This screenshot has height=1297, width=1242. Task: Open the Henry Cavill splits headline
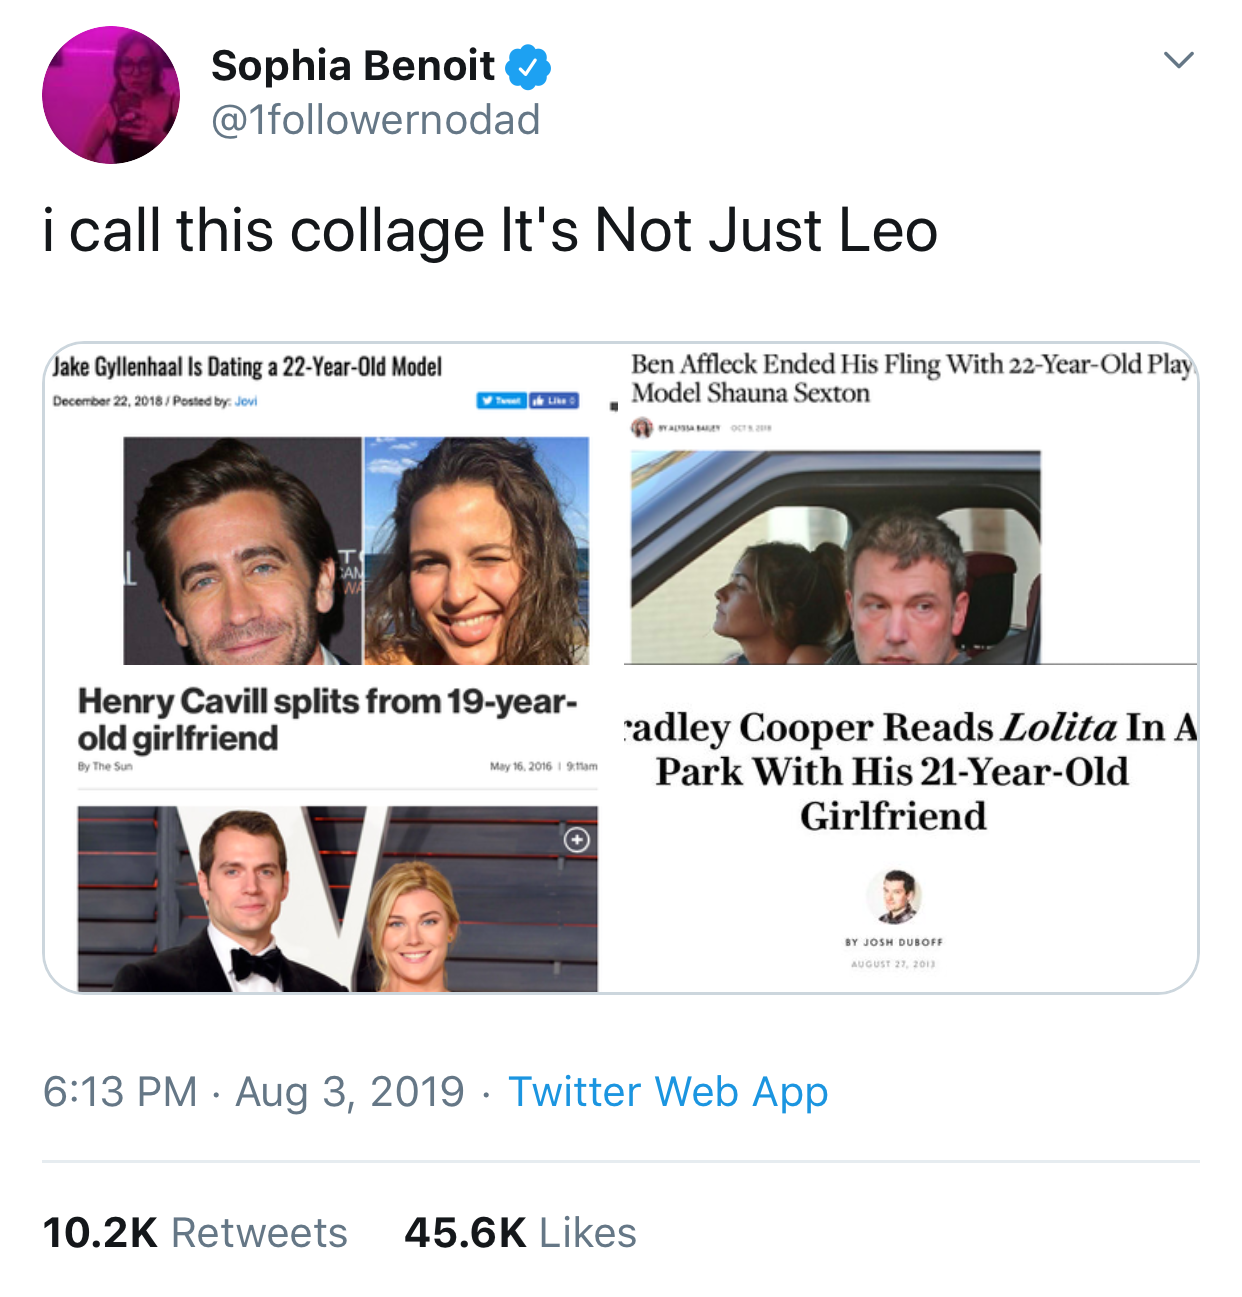point(327,719)
